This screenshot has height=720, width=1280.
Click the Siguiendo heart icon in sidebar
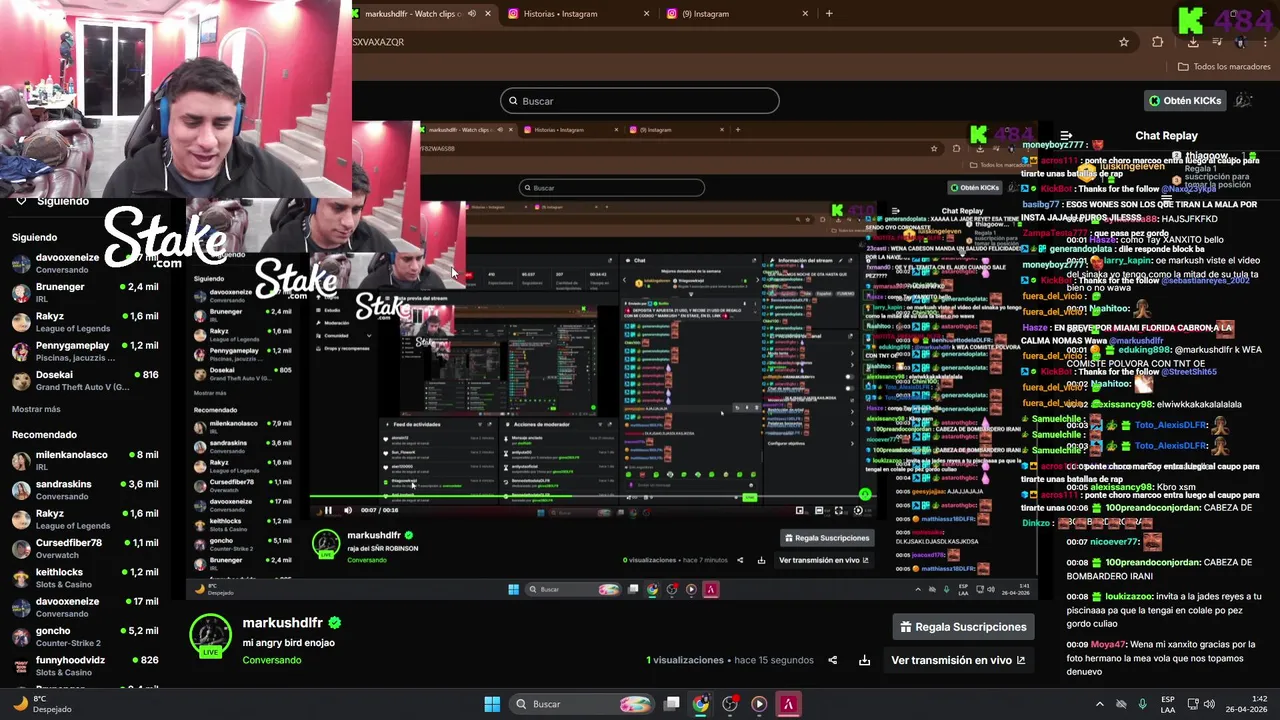pyautogui.click(x=20, y=201)
